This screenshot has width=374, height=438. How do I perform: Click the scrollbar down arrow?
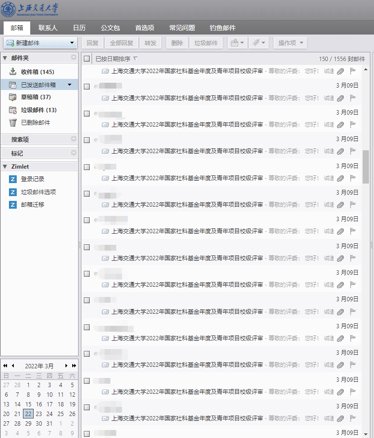point(366,434)
